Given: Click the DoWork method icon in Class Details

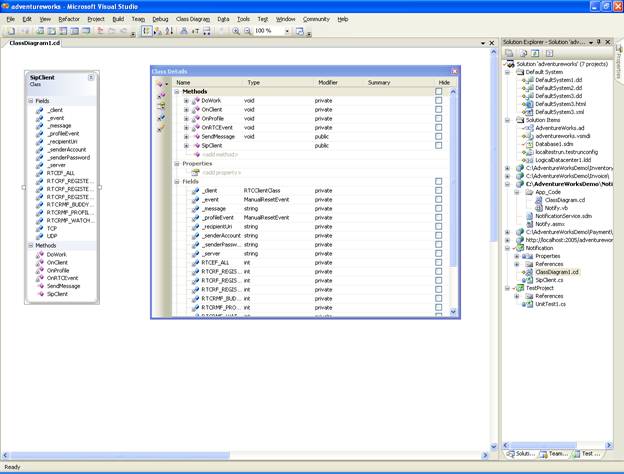Looking at the screenshot, I should 195,101.
